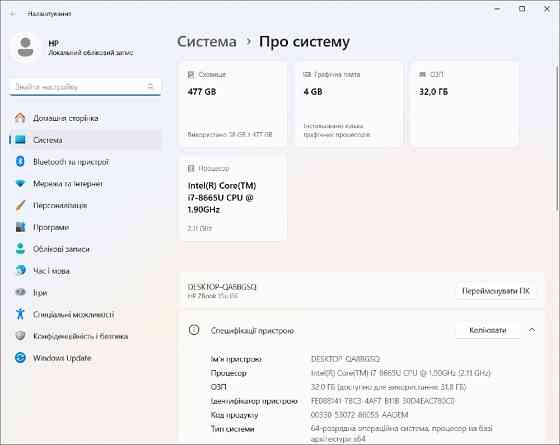The image size is (560, 445).
Task: Click the Система breadcrumb link
Action: (207, 42)
